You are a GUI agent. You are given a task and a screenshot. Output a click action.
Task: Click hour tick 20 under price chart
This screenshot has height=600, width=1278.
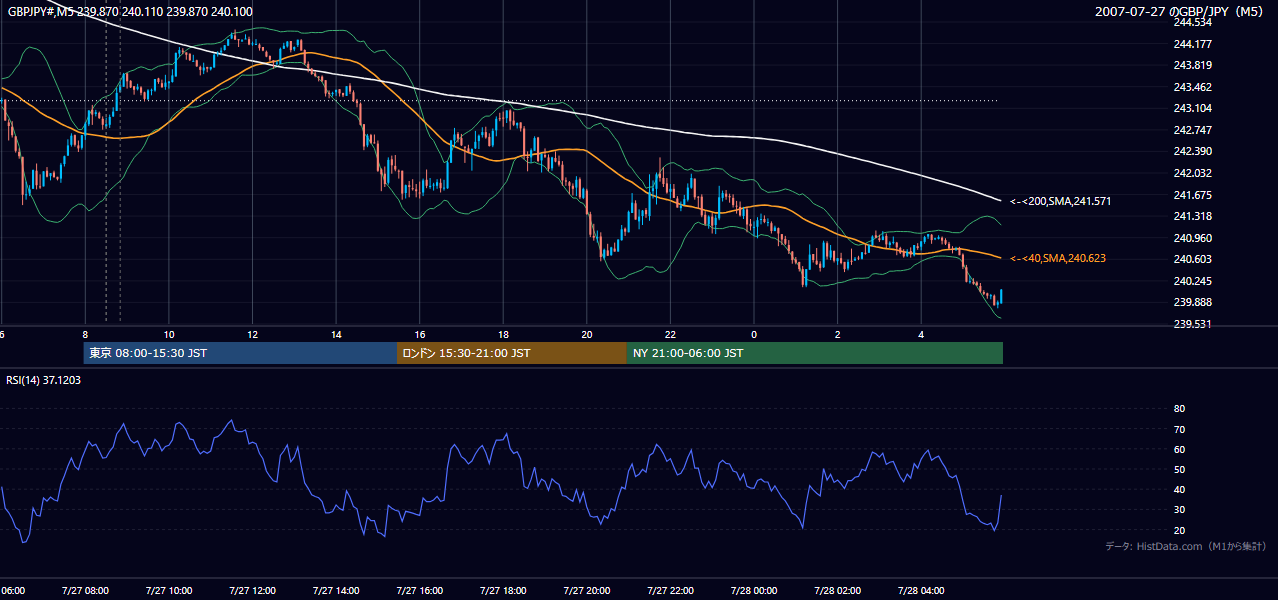tap(587, 334)
